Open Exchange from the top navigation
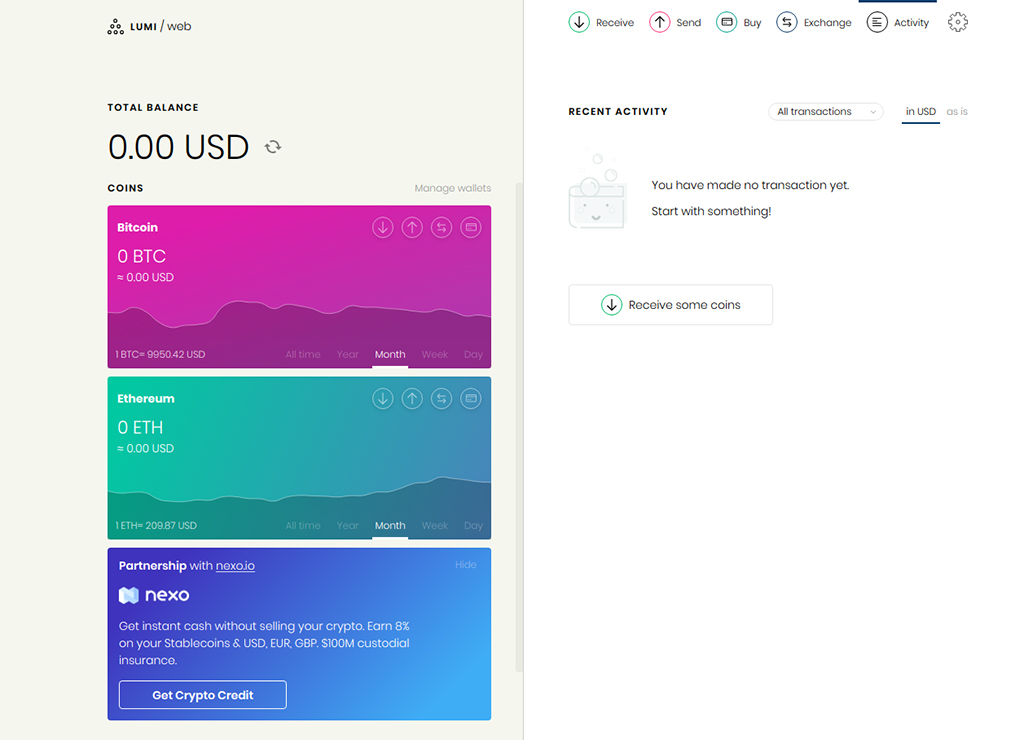The width and height of the screenshot is (1024, 740). point(814,22)
